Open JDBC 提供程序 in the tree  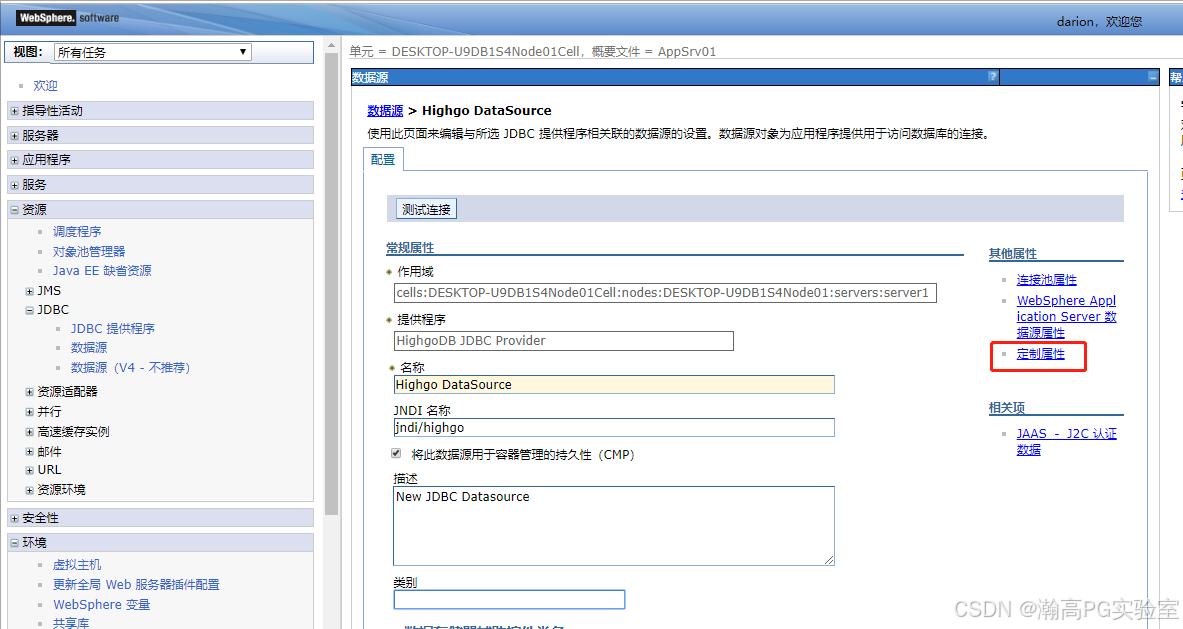112,329
